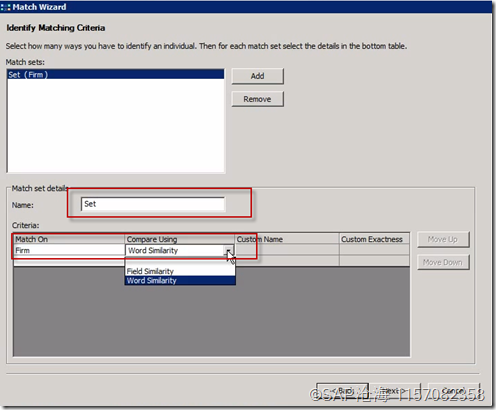Cancel the Match Wizard
This screenshot has width=496, height=410.
453,391
